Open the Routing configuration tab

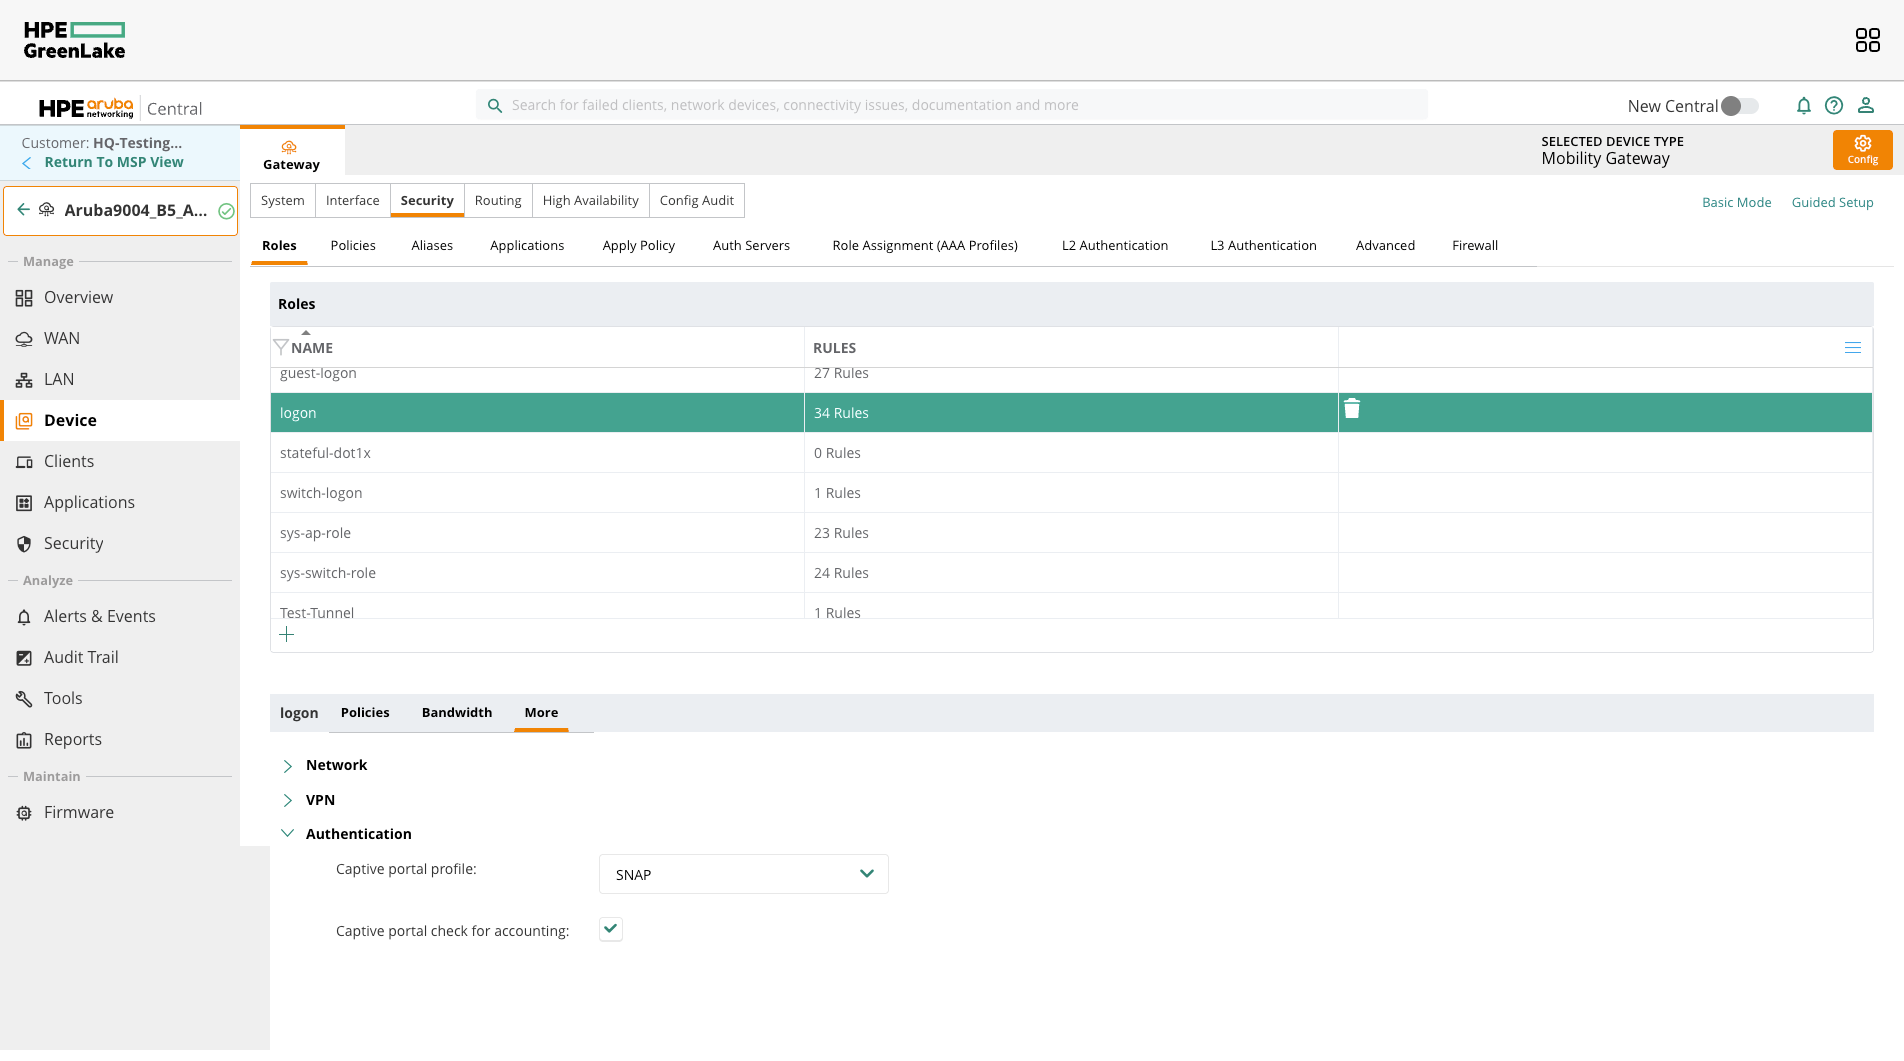tap(497, 201)
